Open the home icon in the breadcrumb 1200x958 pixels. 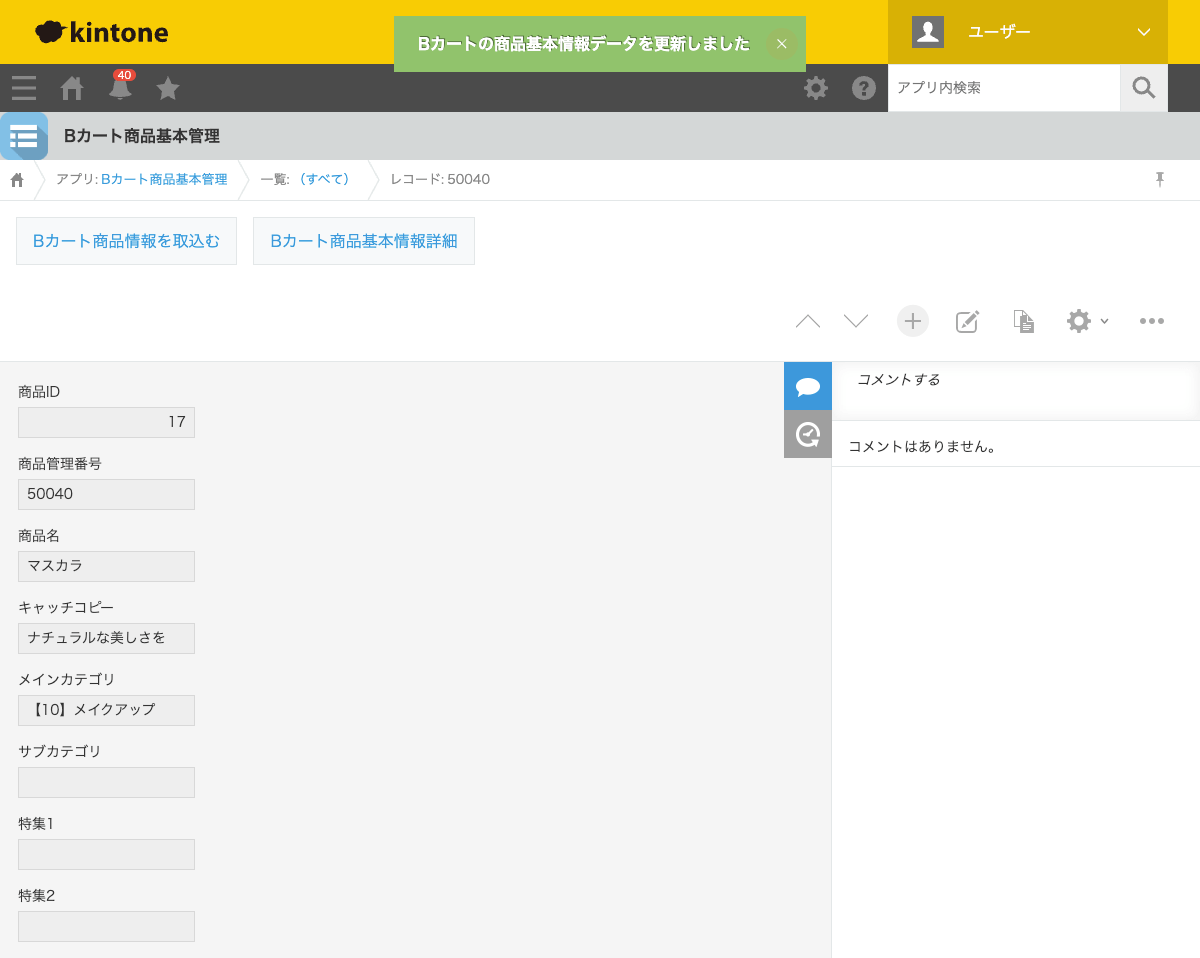click(16, 179)
